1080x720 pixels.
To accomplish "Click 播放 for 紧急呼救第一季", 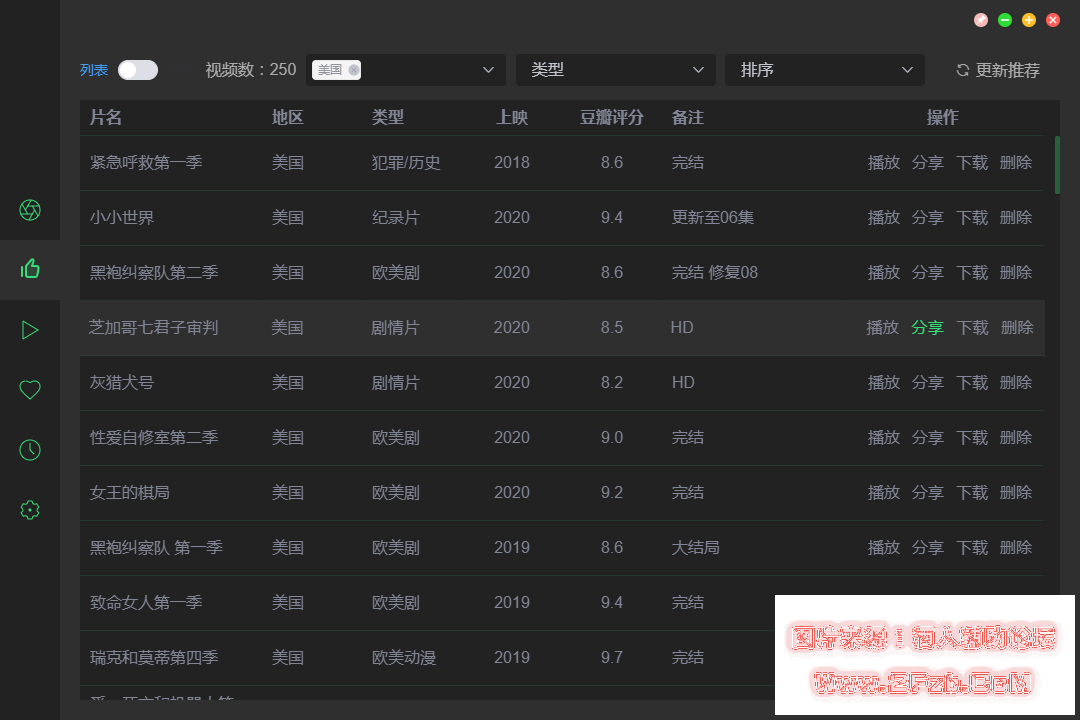I will point(883,162).
